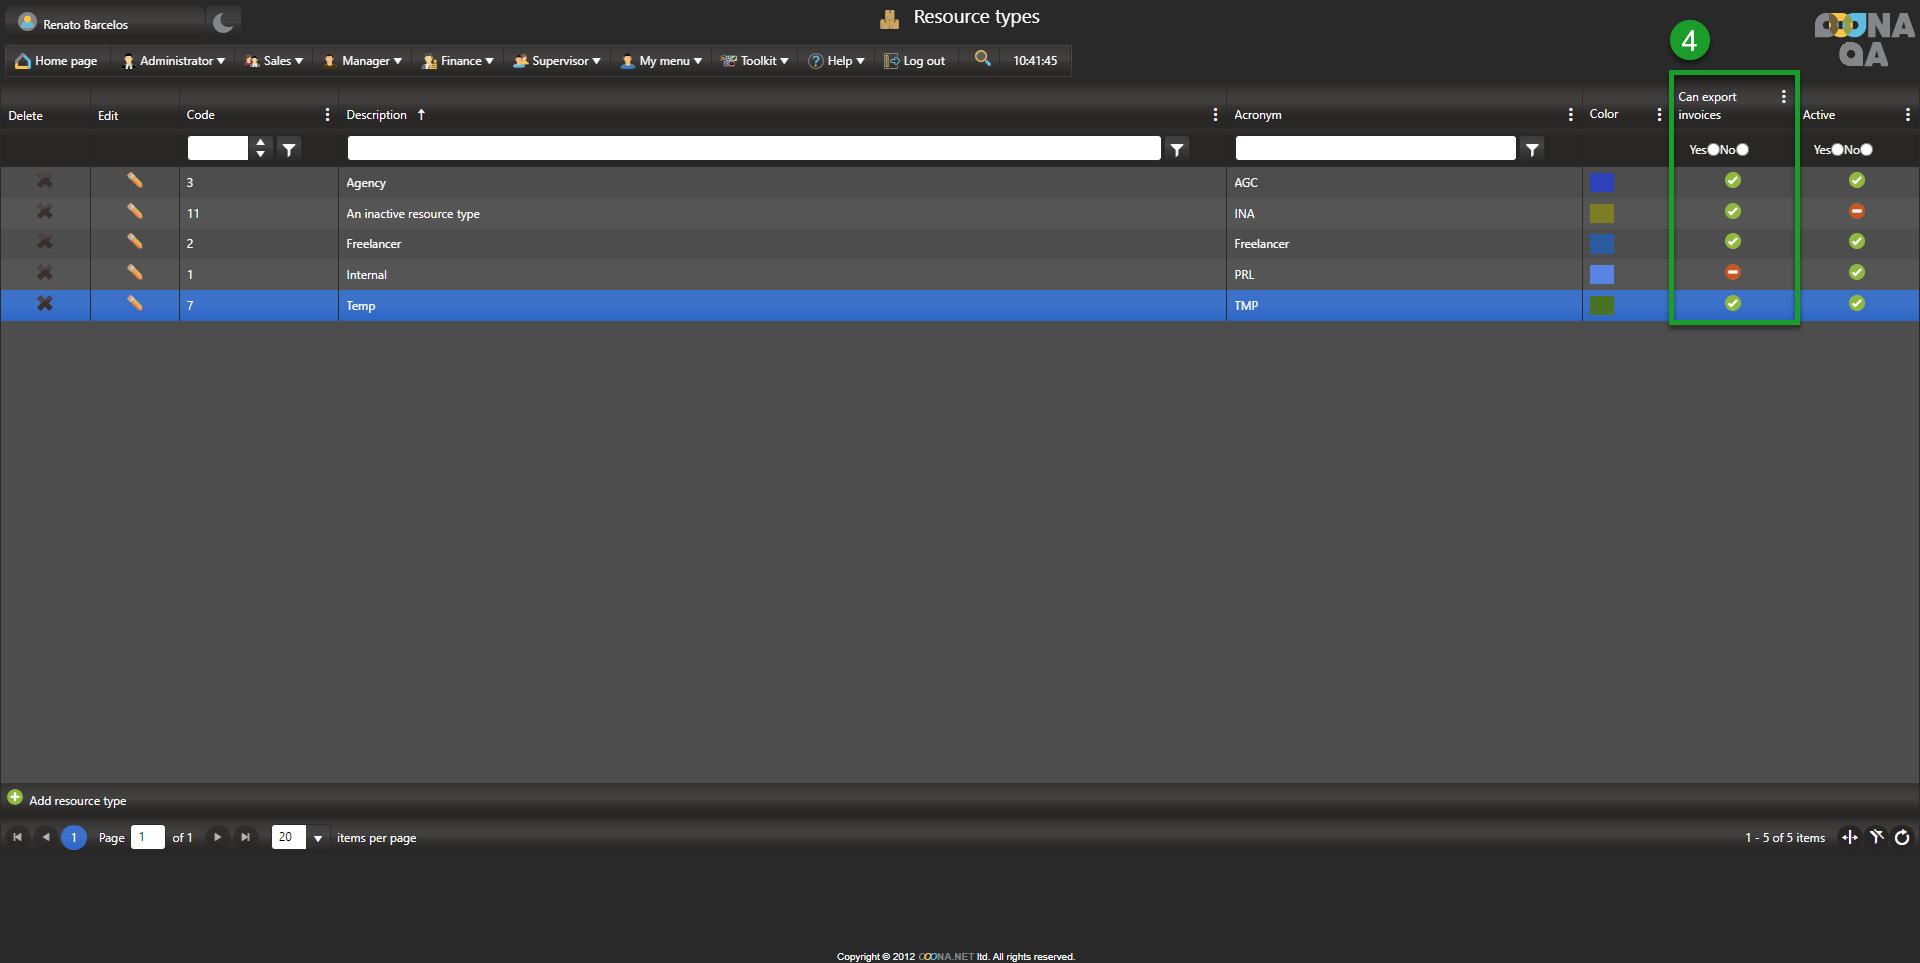This screenshot has height=963, width=1920.
Task: Open the Acronym column options menu
Action: (x=1570, y=115)
